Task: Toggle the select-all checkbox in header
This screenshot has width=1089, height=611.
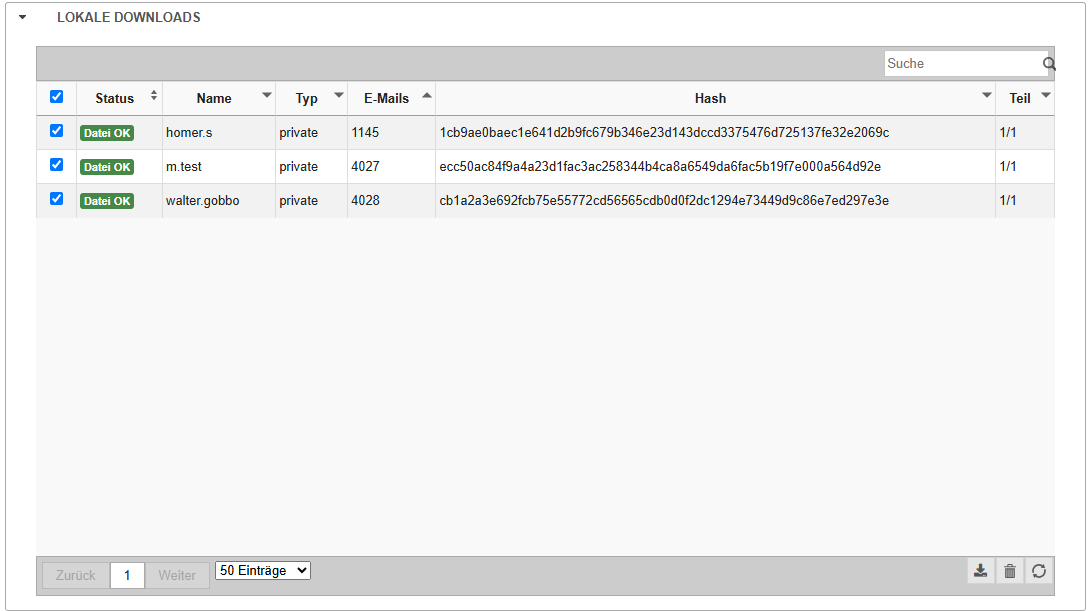Action: click(56, 97)
